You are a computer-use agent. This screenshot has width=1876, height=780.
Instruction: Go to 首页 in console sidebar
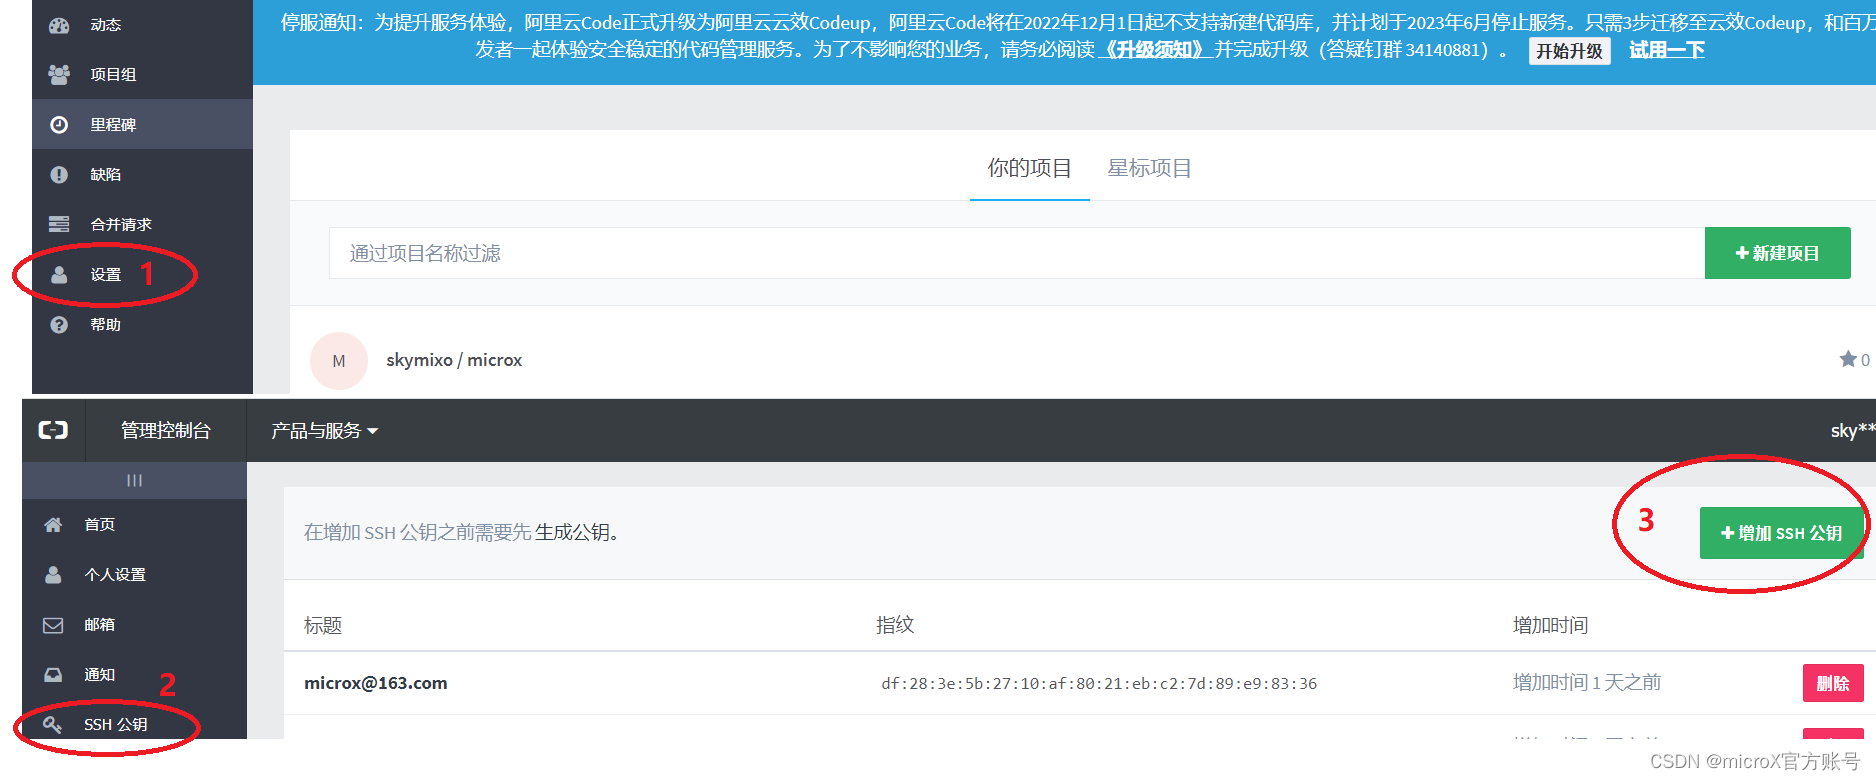coord(99,524)
